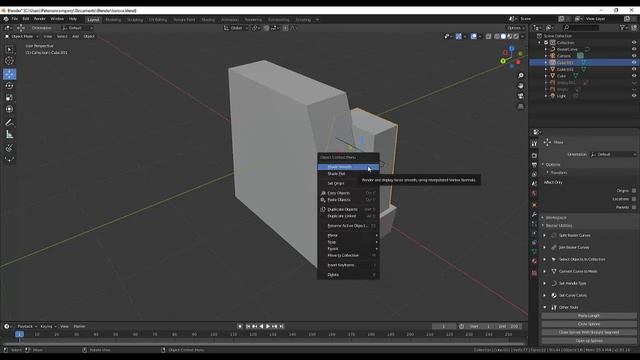Click the pan hand viewport icon
The image size is (640, 360).
(x=520, y=86)
